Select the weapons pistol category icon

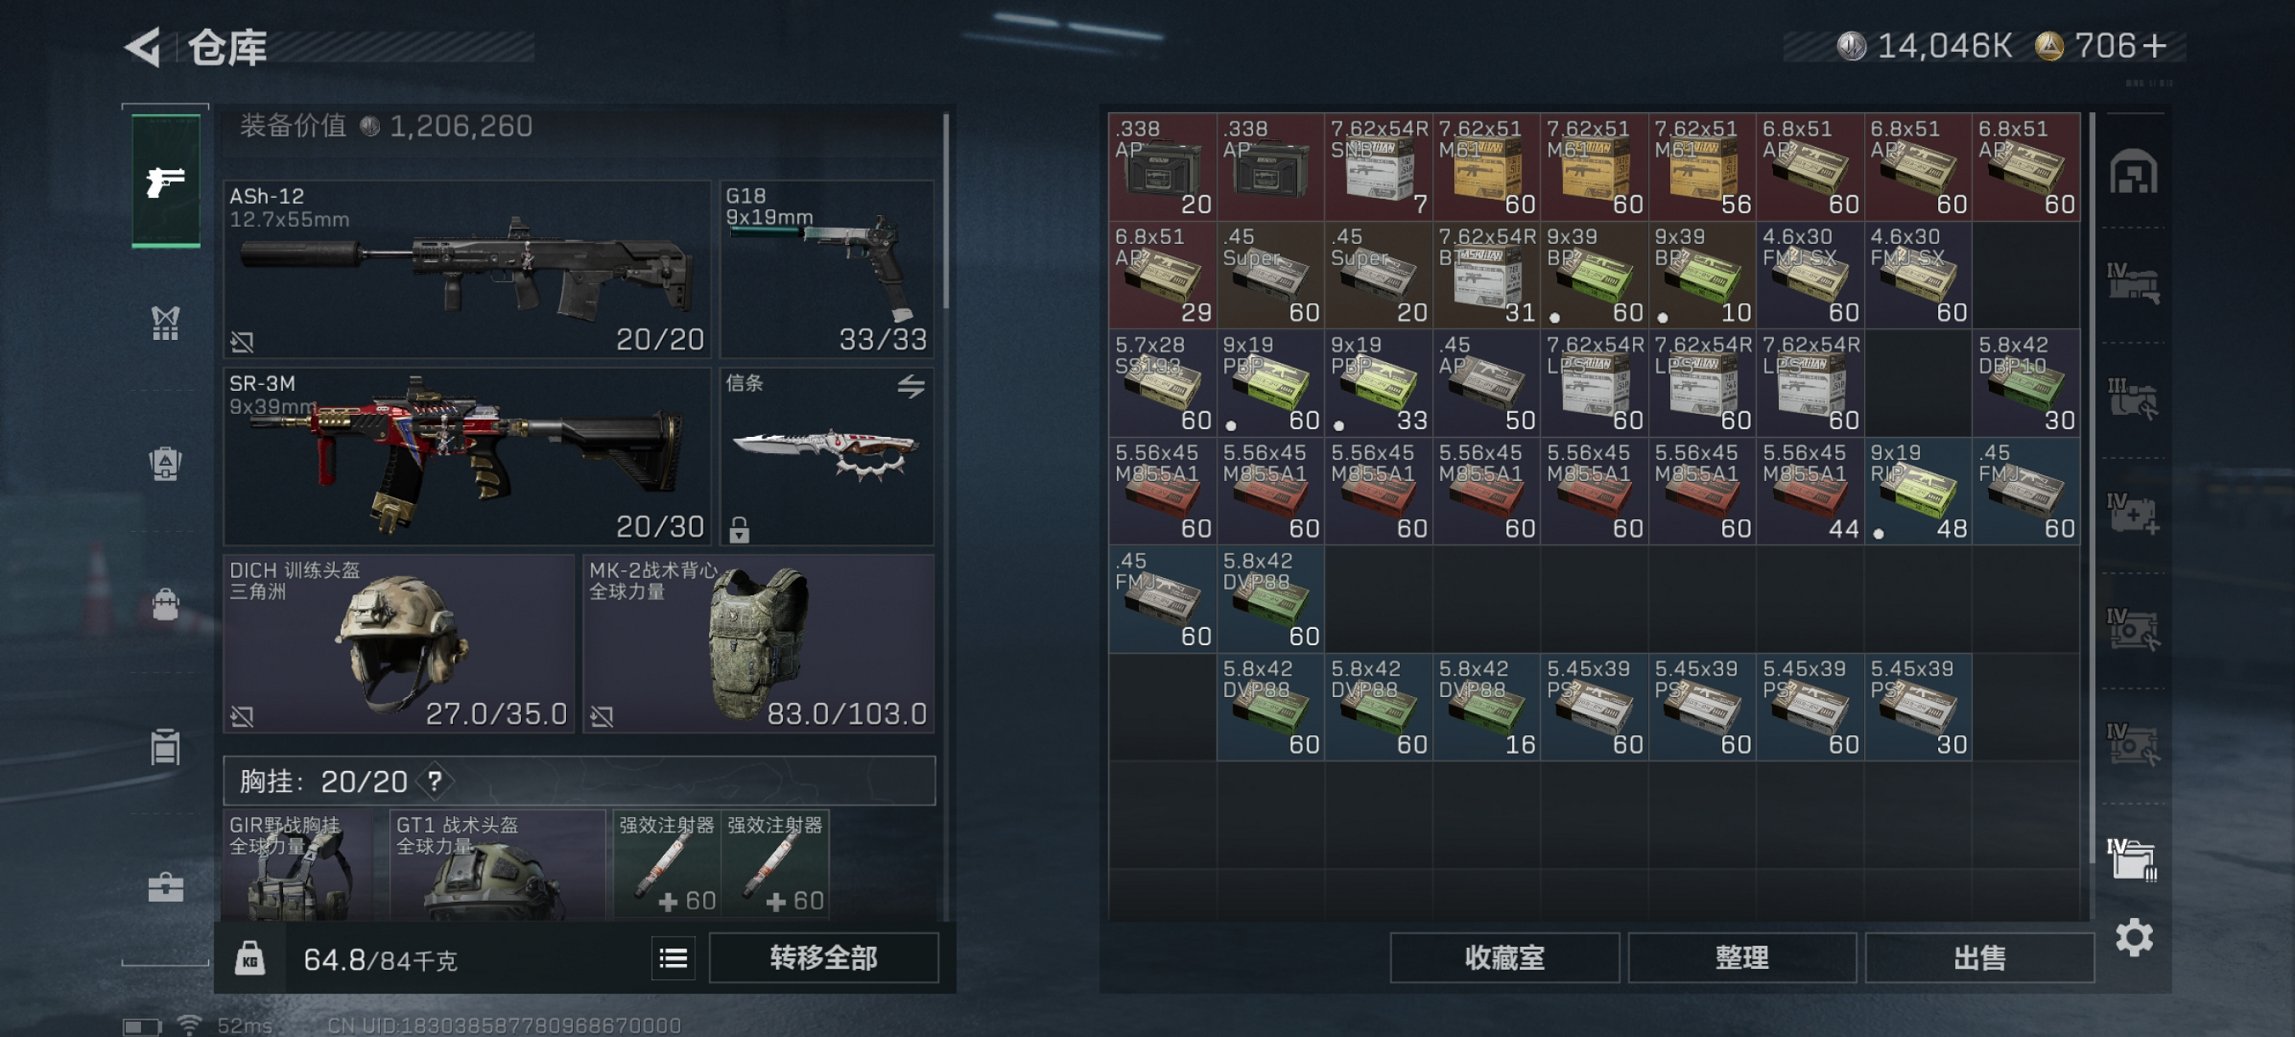(x=166, y=181)
